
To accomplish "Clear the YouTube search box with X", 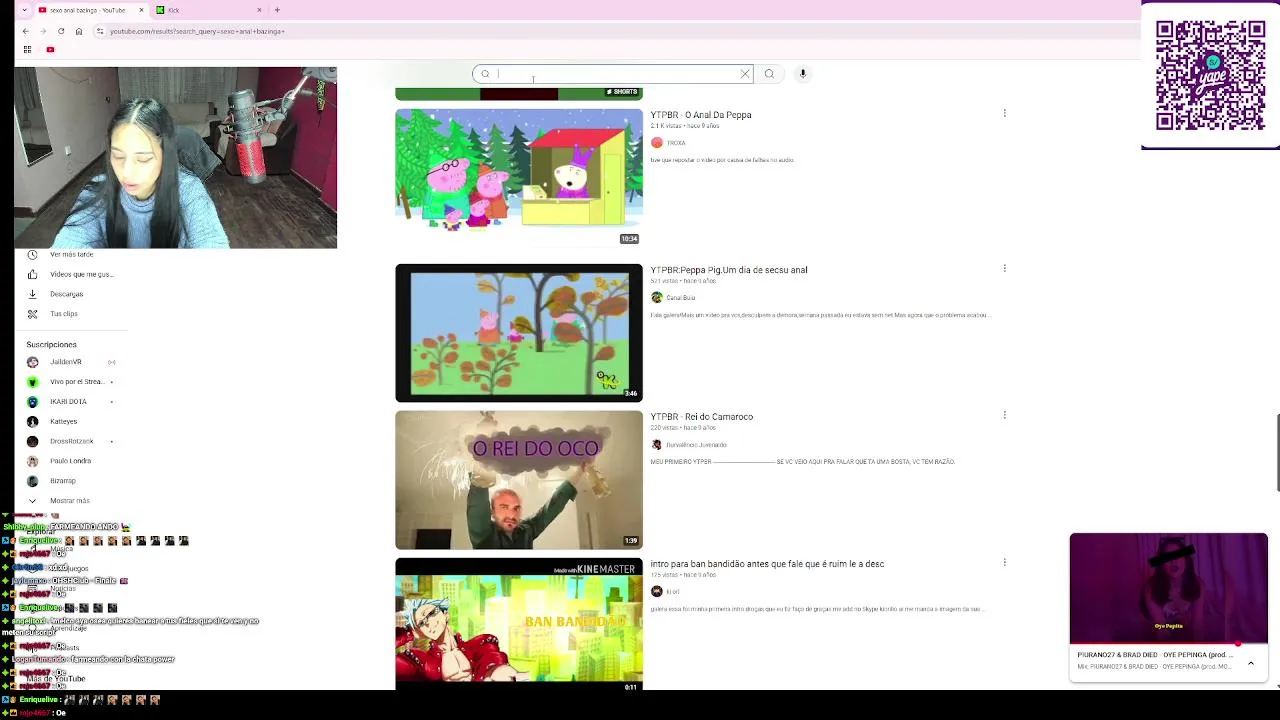I will coord(745,74).
